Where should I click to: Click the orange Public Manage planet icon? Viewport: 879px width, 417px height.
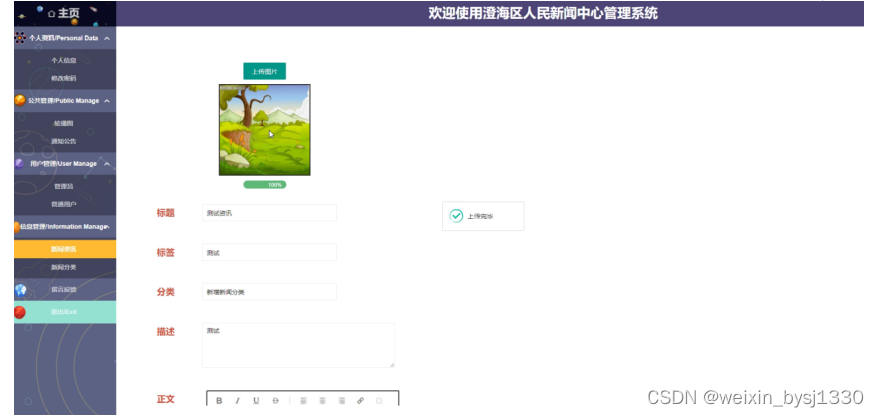(20, 101)
